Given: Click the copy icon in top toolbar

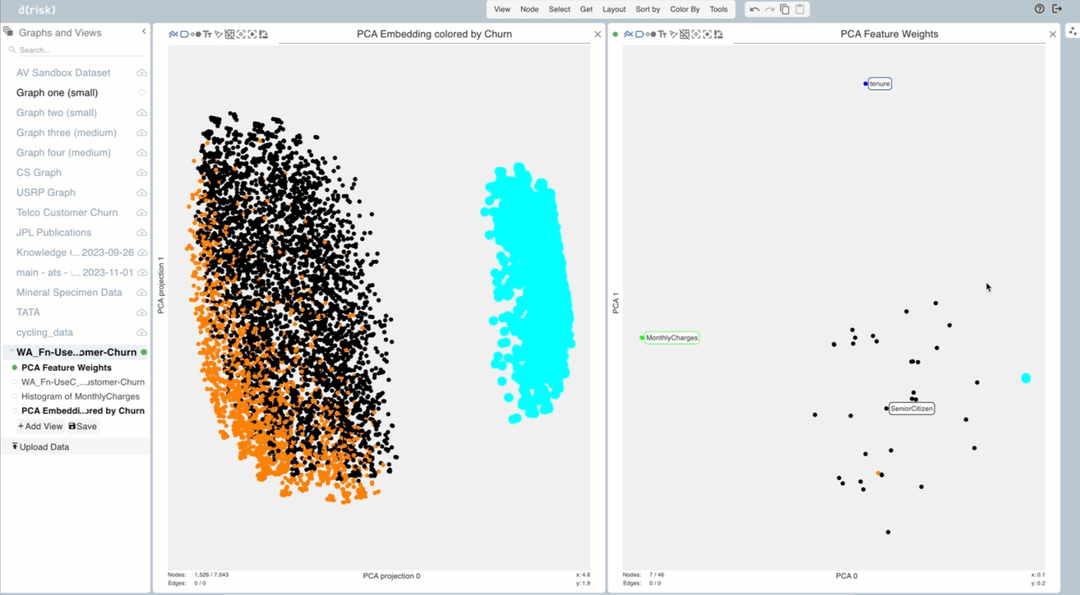Looking at the screenshot, I should pyautogui.click(x=785, y=9).
